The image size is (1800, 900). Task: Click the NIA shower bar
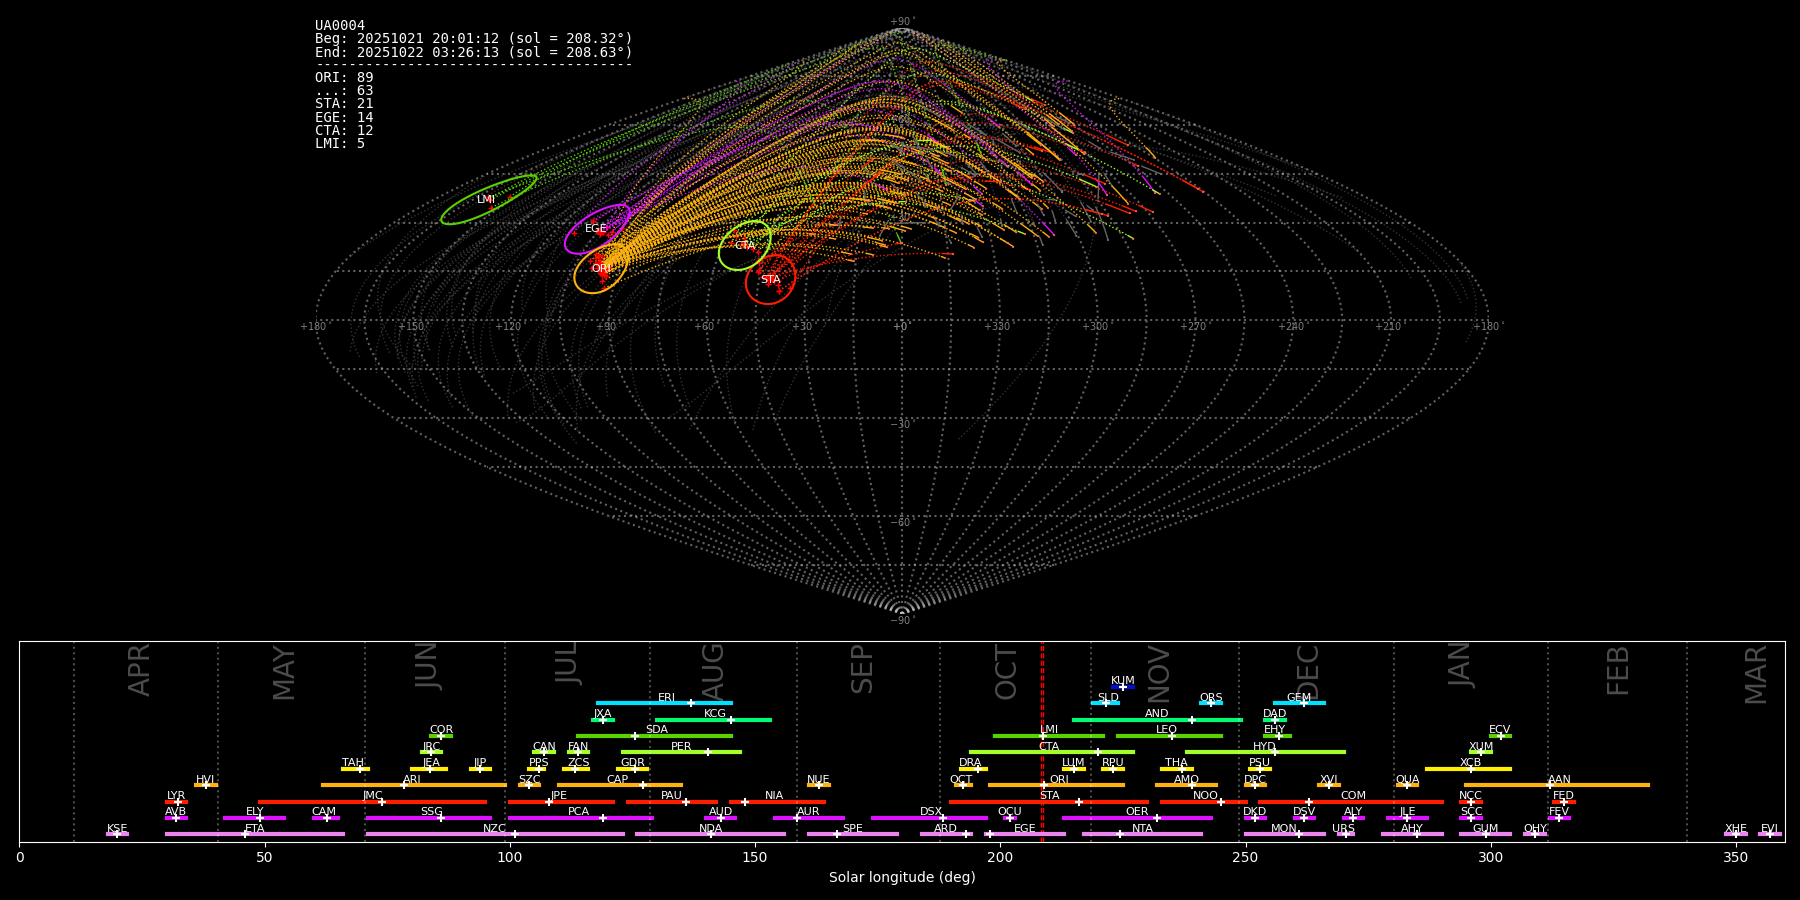[x=777, y=802]
